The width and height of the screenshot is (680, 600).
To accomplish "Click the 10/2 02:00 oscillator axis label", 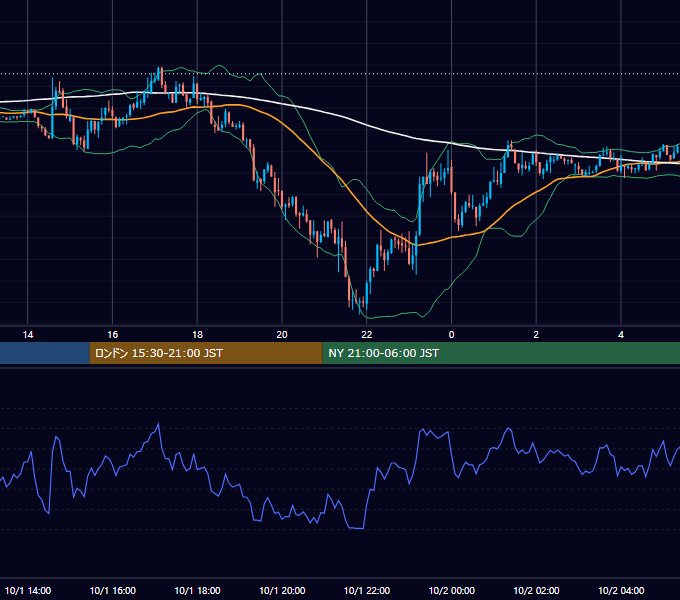I will coord(536,590).
